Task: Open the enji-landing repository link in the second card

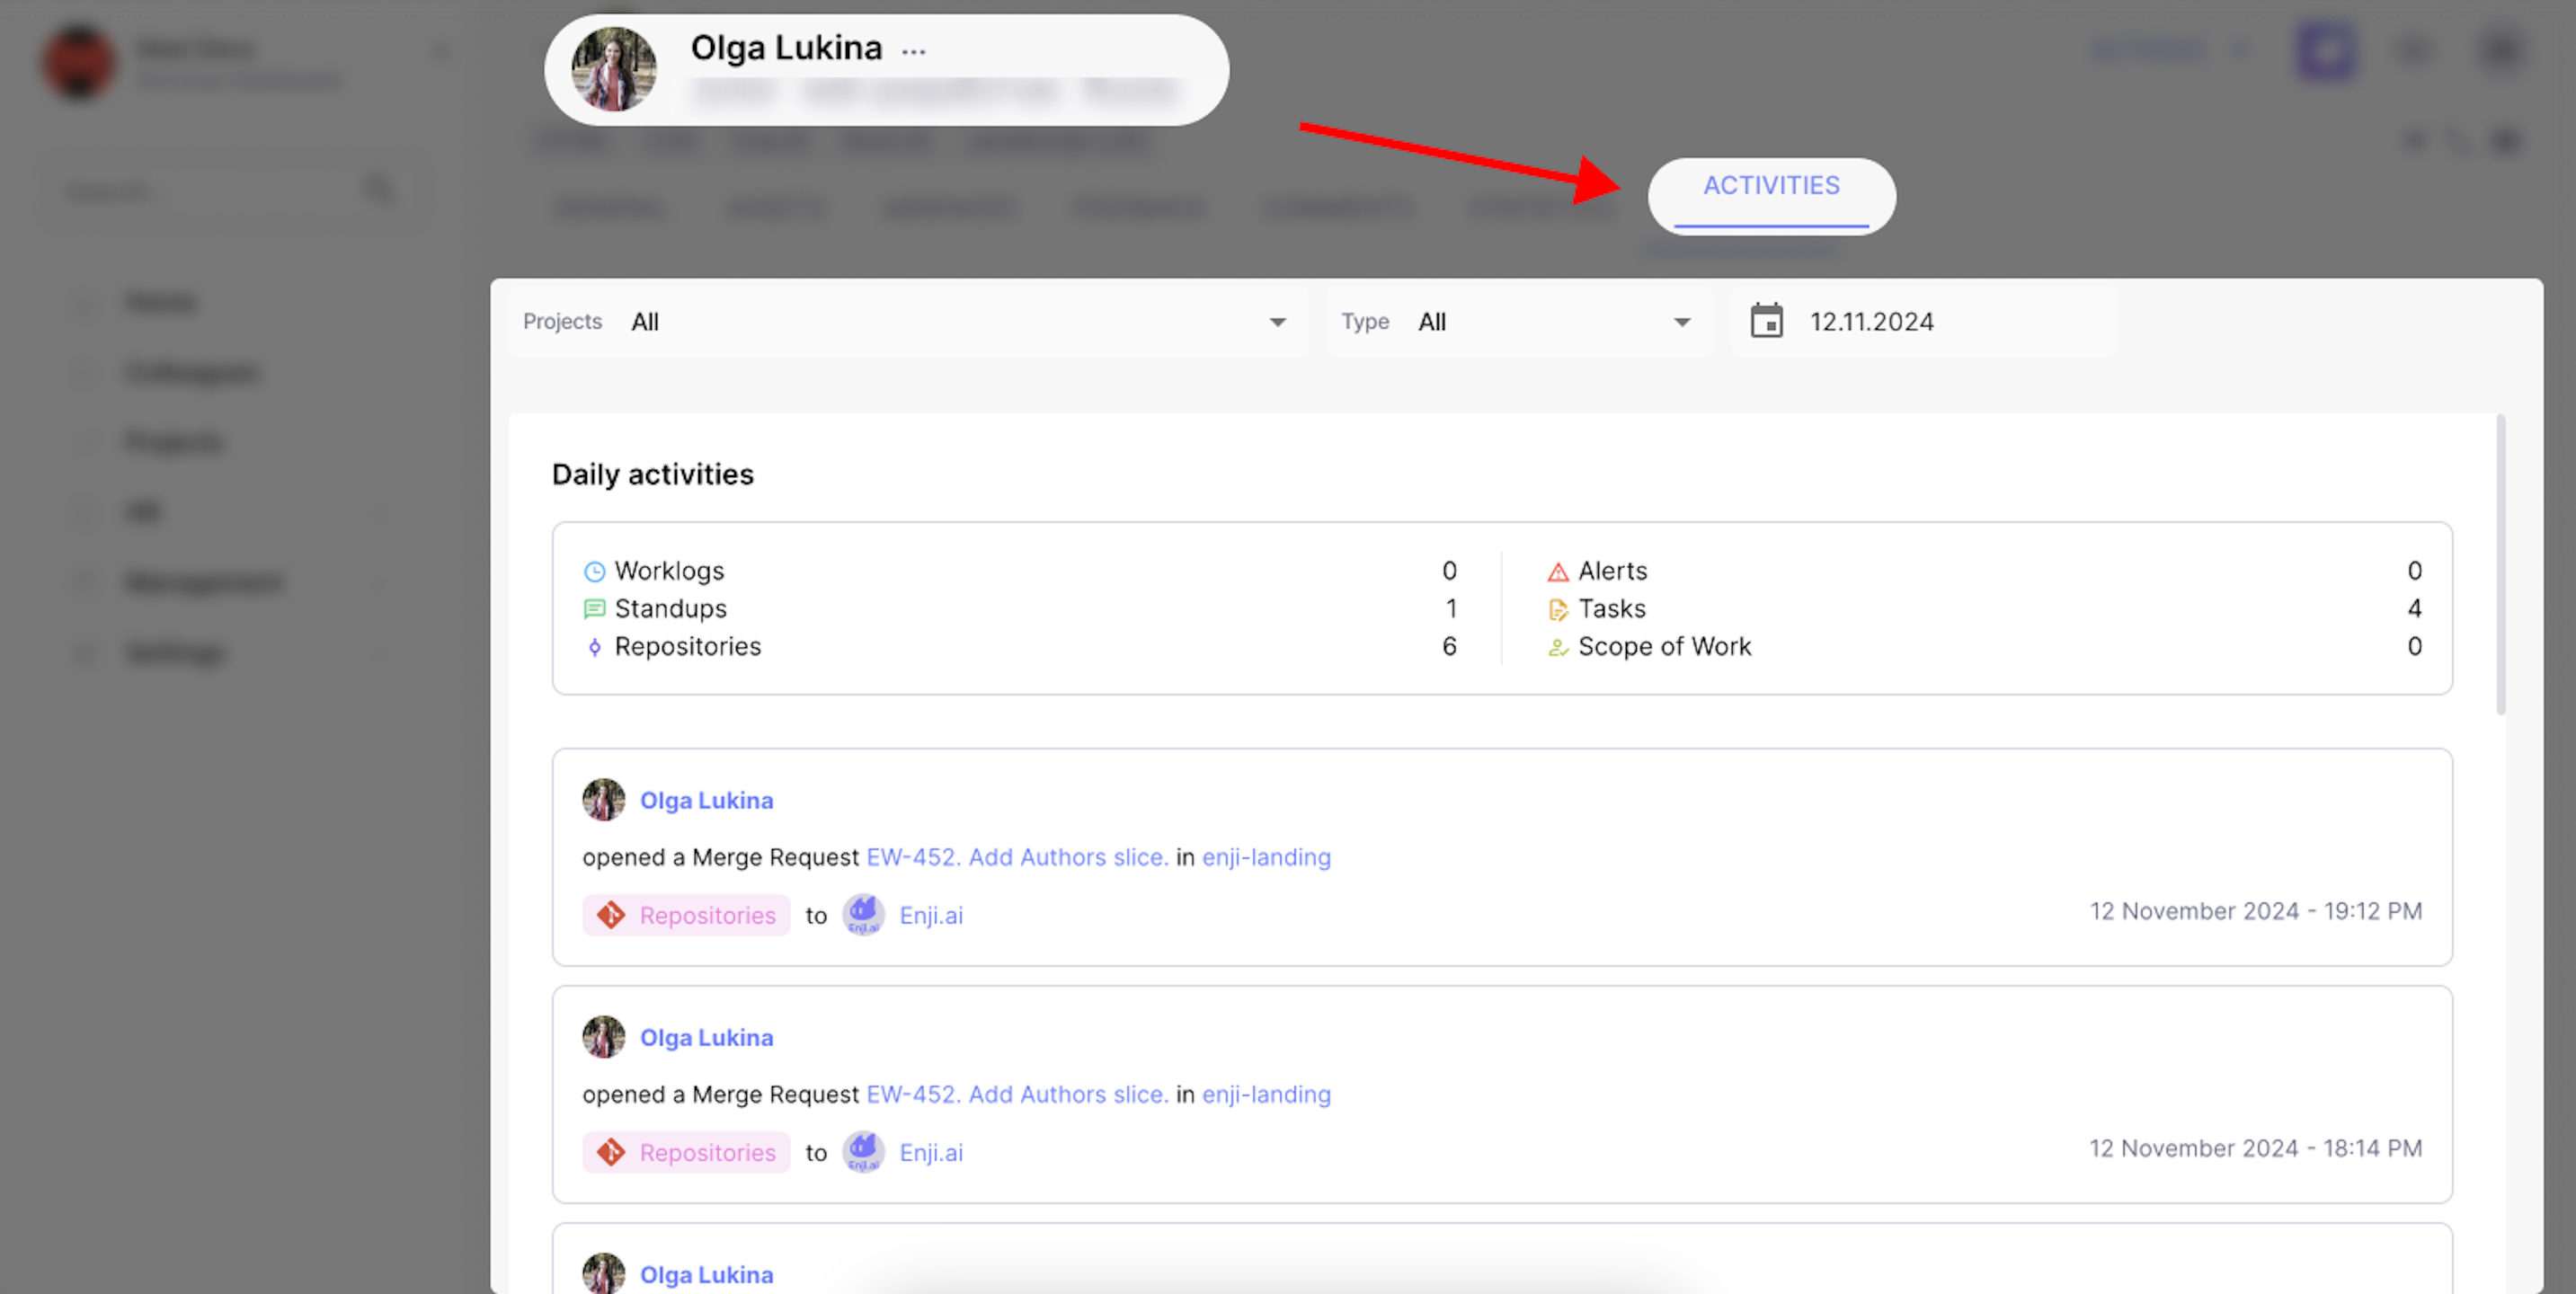Action: coord(1265,1094)
